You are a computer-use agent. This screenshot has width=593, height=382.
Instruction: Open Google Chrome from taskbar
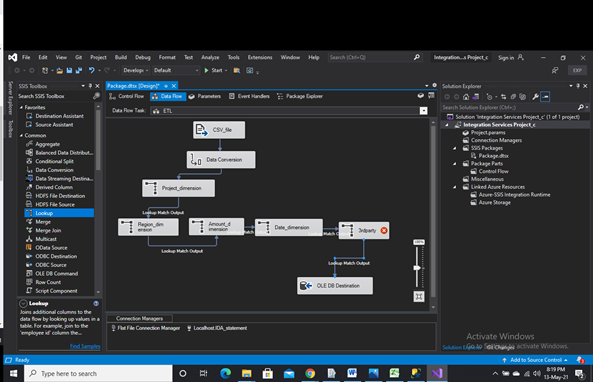pyautogui.click(x=310, y=374)
